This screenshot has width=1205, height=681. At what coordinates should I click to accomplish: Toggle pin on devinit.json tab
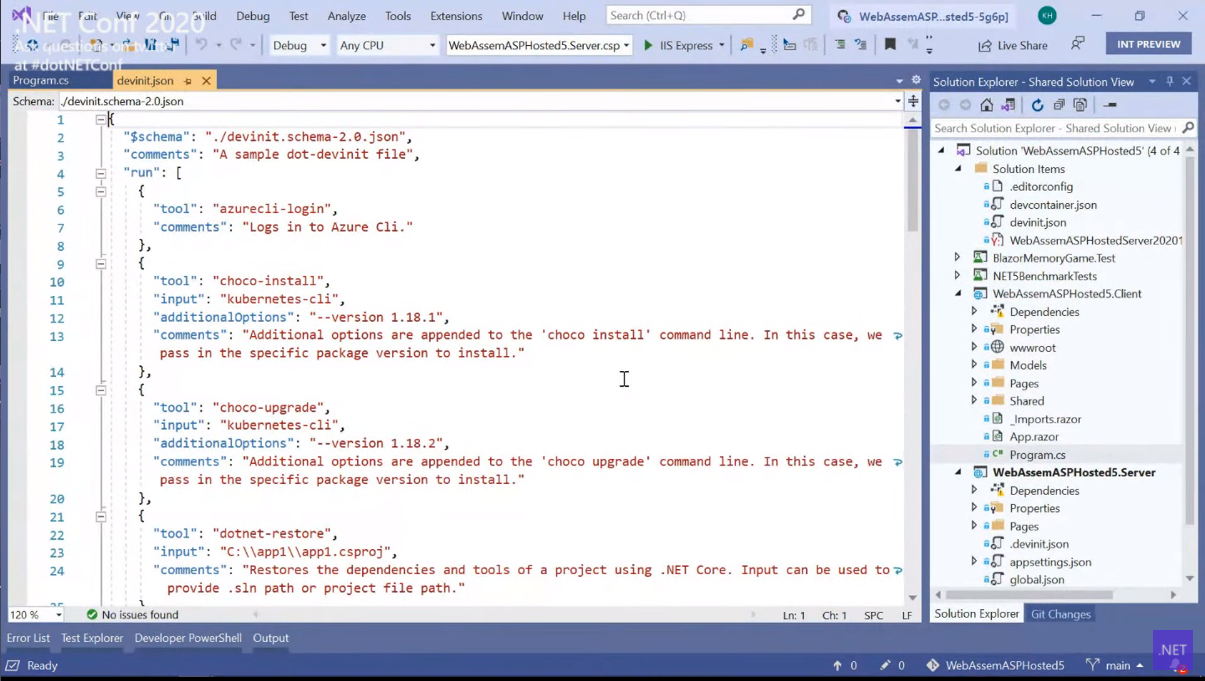pos(187,81)
